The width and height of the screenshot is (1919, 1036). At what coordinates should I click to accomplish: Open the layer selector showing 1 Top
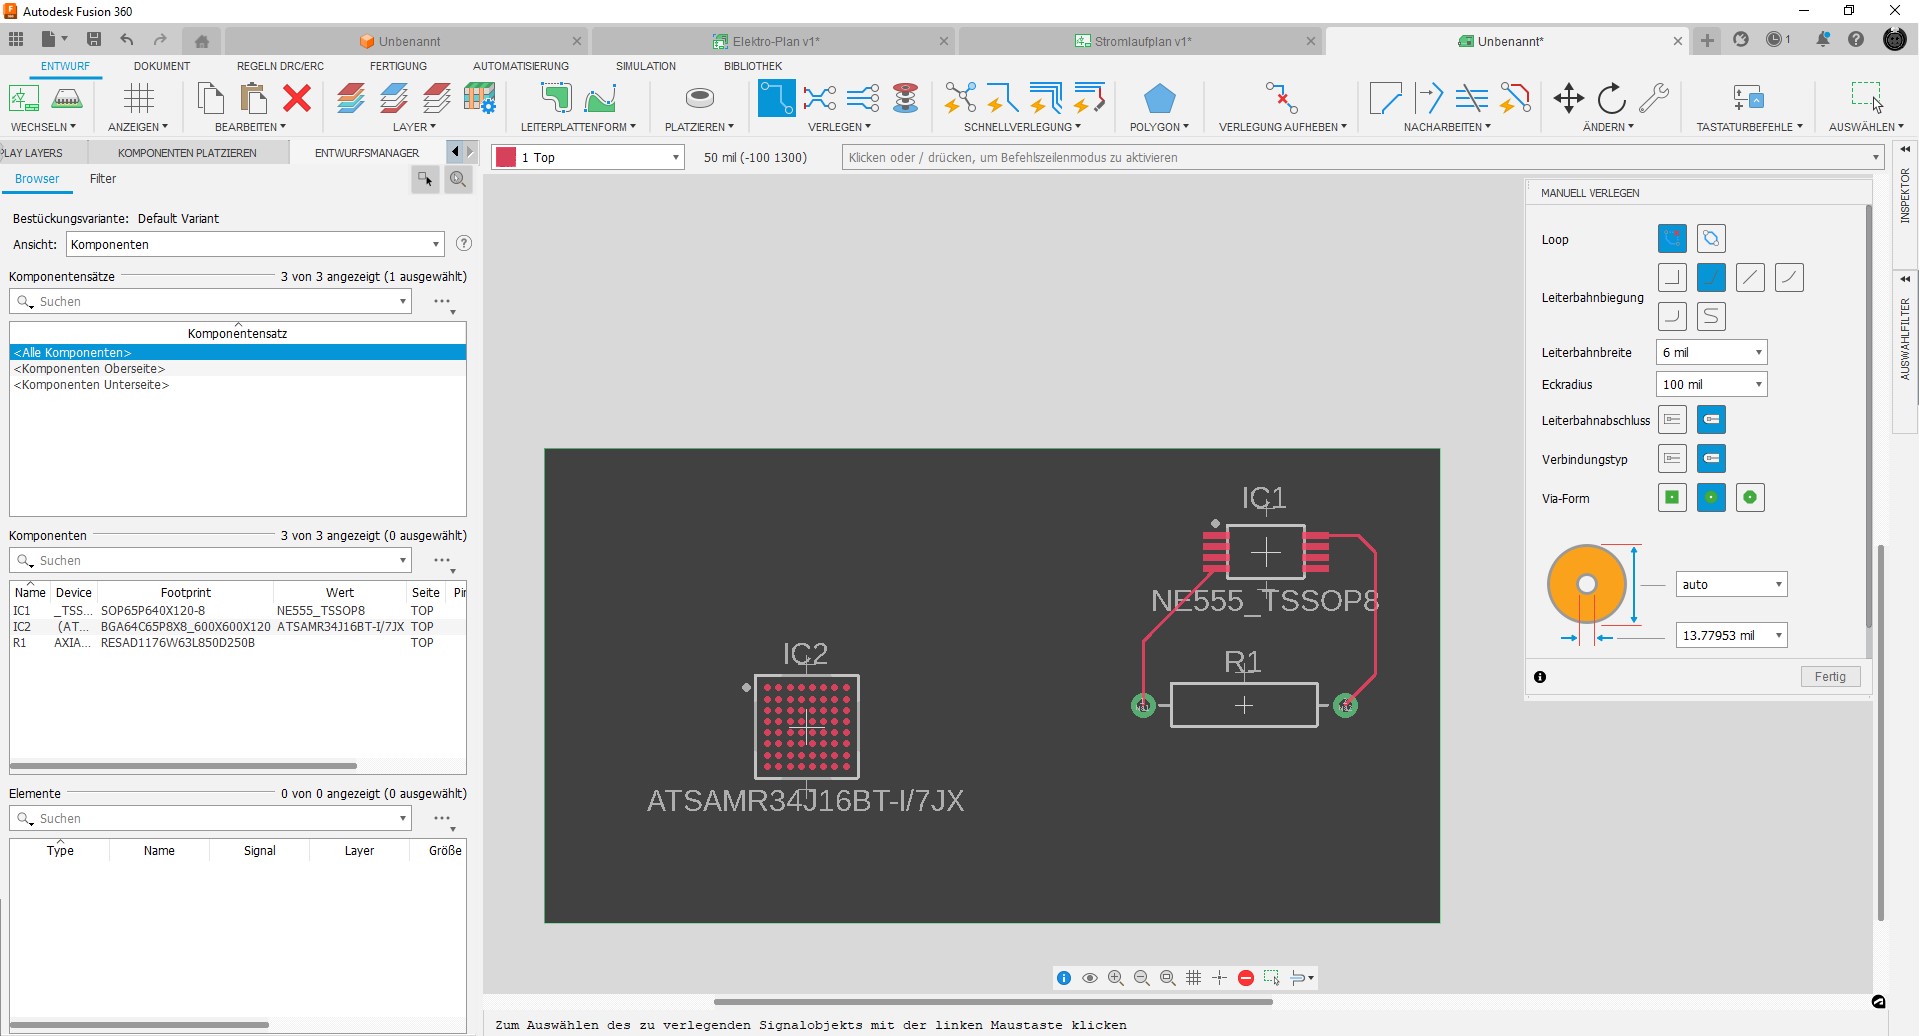587,157
